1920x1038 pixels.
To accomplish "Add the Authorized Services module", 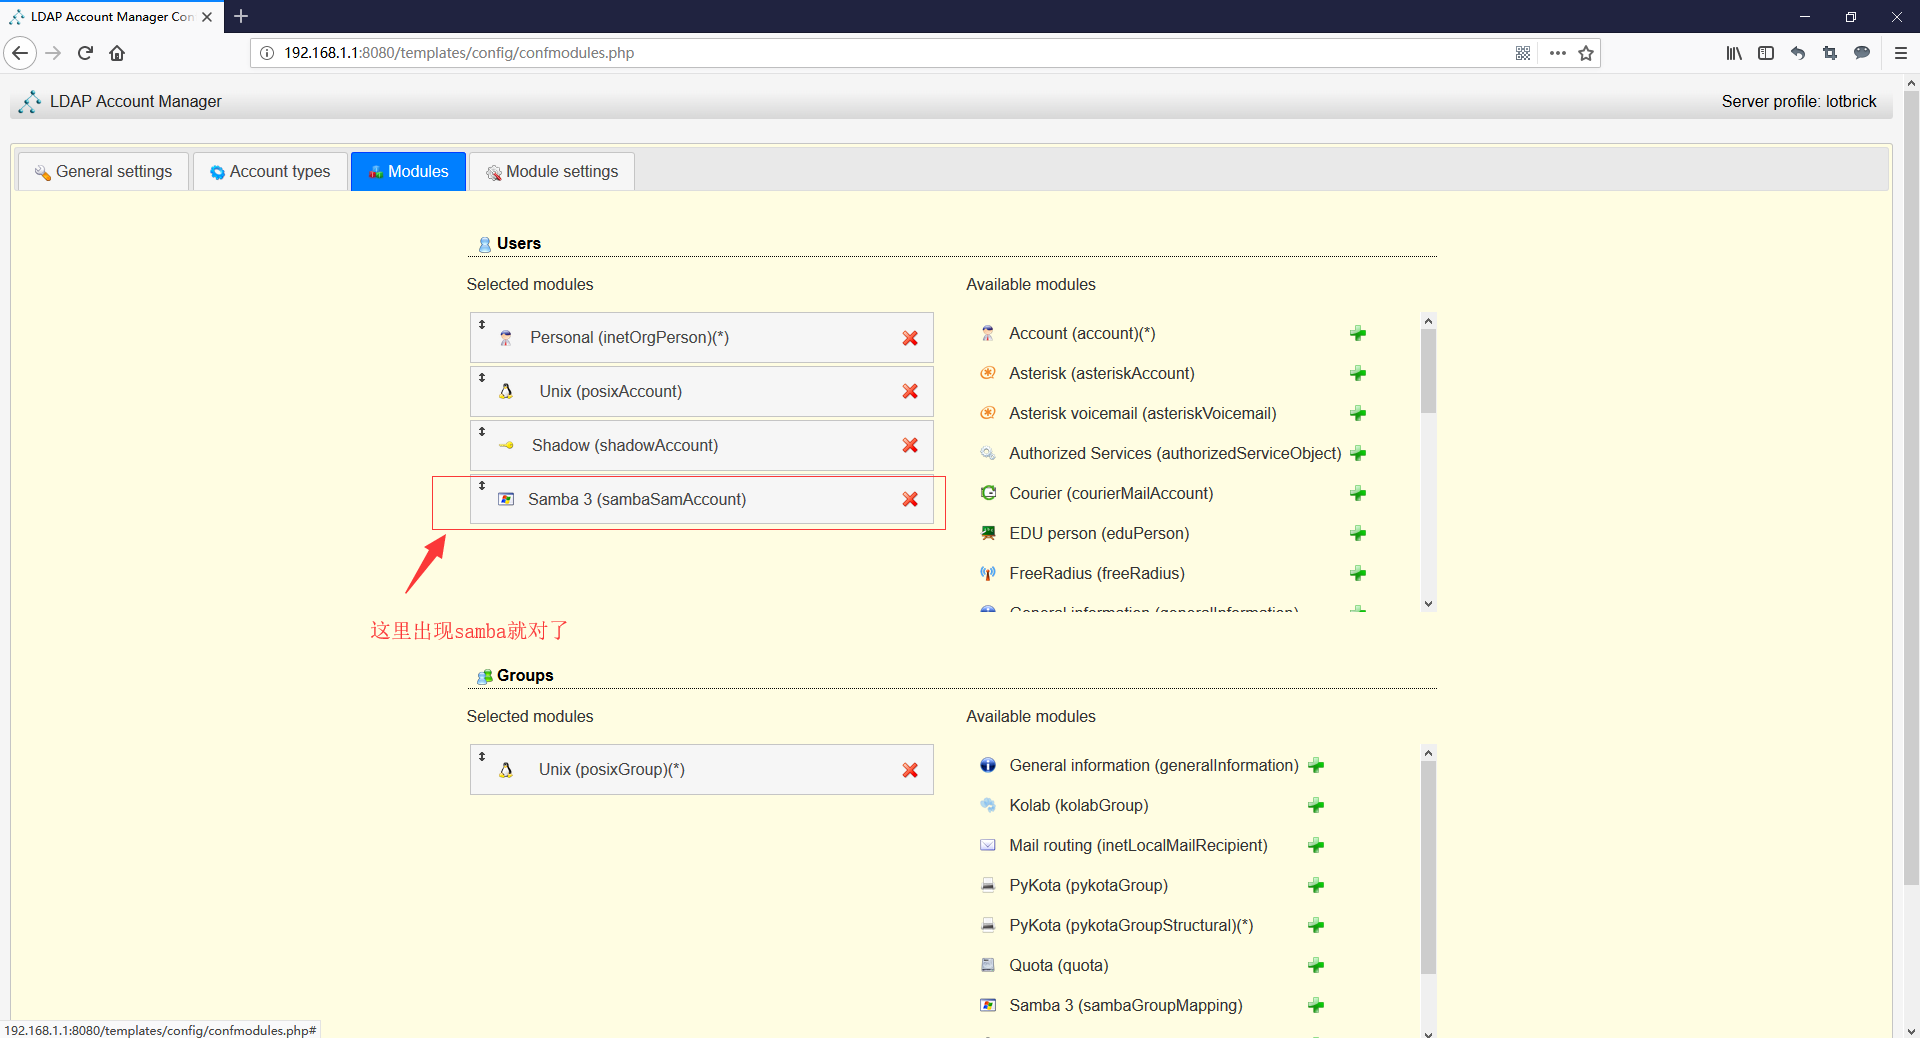I will pyautogui.click(x=1358, y=454).
